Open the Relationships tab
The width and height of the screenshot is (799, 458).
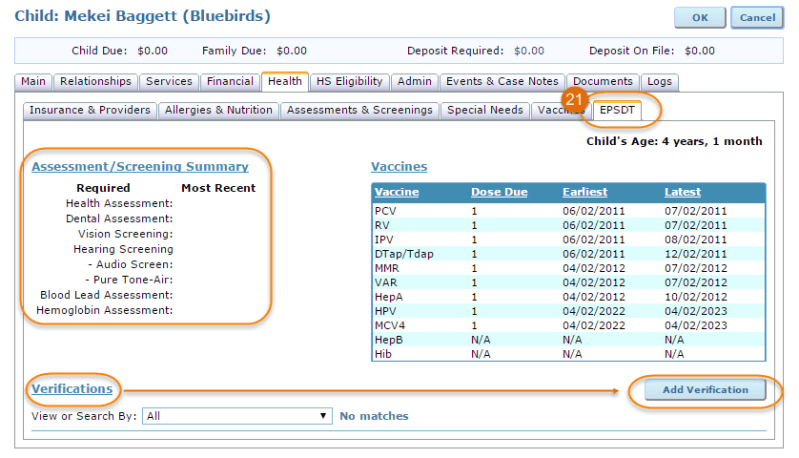94,82
